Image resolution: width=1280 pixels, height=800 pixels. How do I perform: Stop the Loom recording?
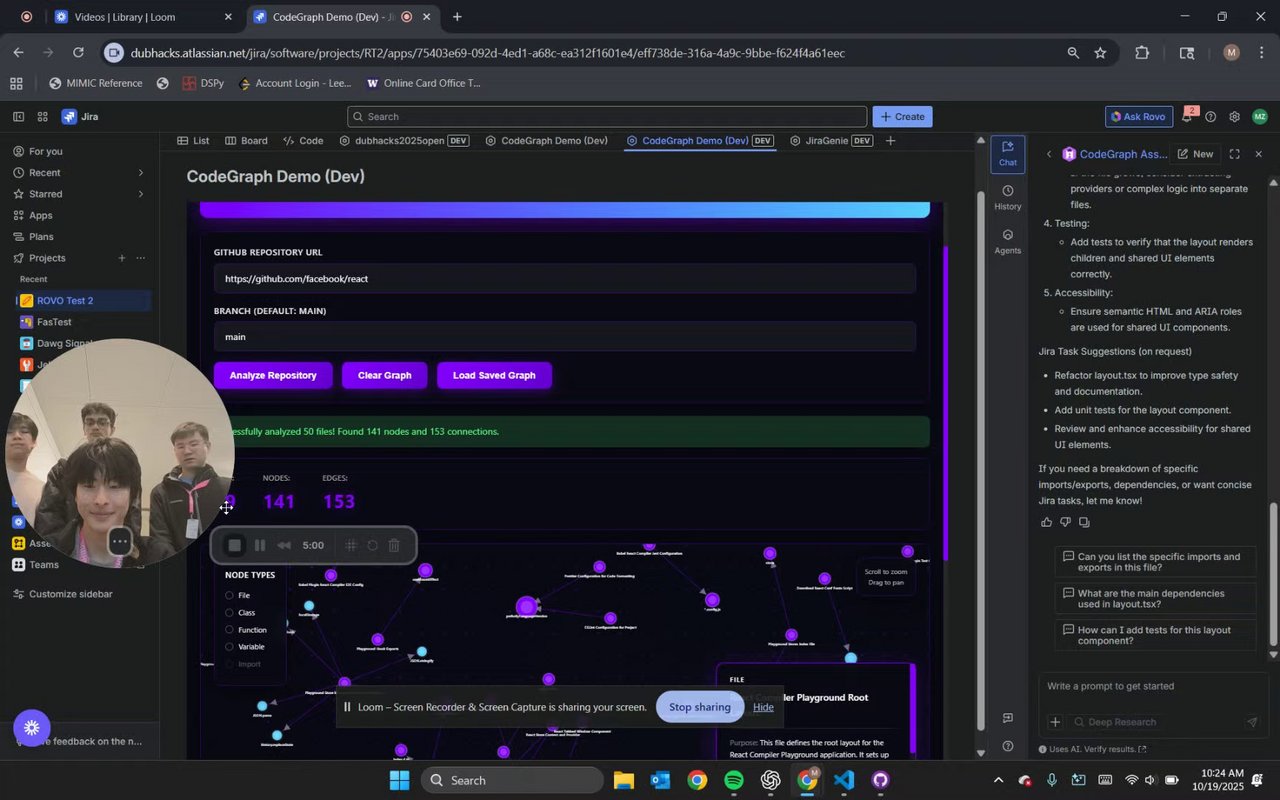(235, 545)
